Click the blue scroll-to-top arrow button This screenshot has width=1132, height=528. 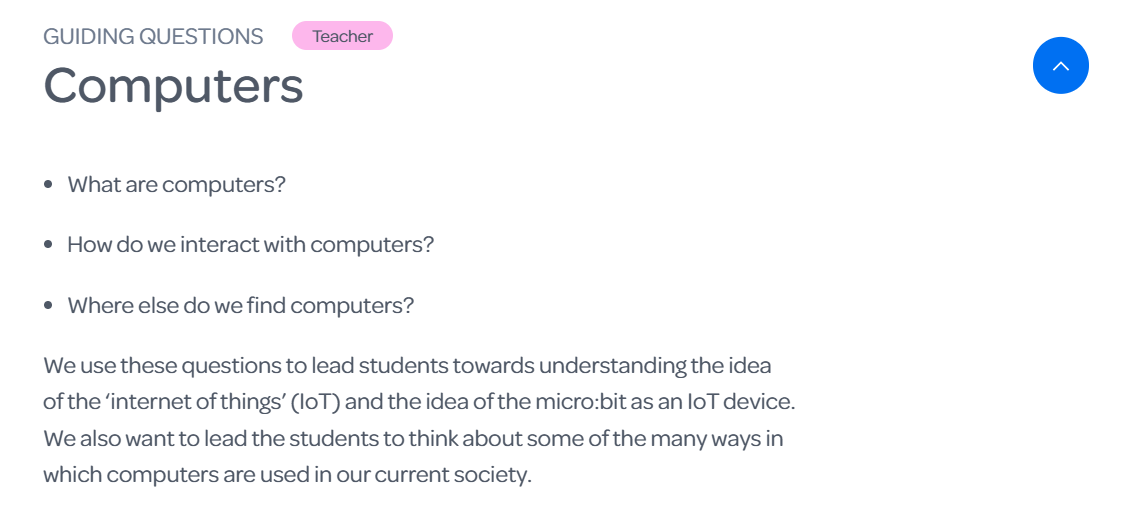click(x=1060, y=66)
